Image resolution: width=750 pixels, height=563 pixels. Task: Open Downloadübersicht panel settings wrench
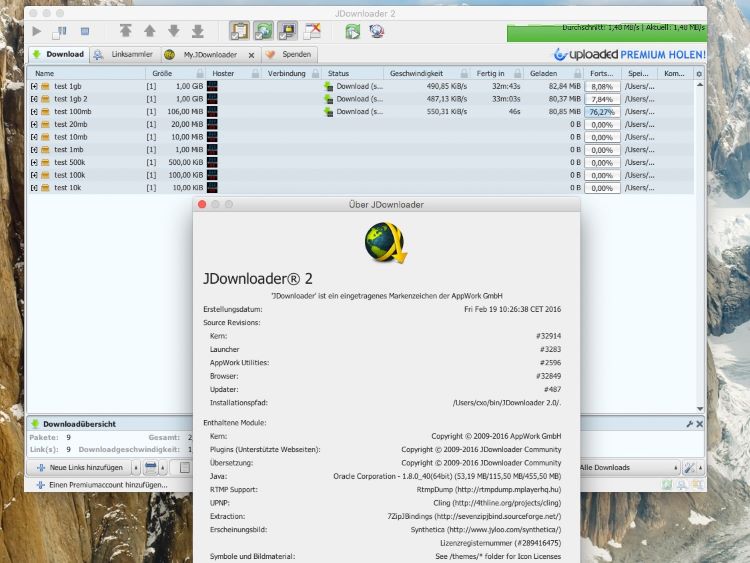click(689, 424)
